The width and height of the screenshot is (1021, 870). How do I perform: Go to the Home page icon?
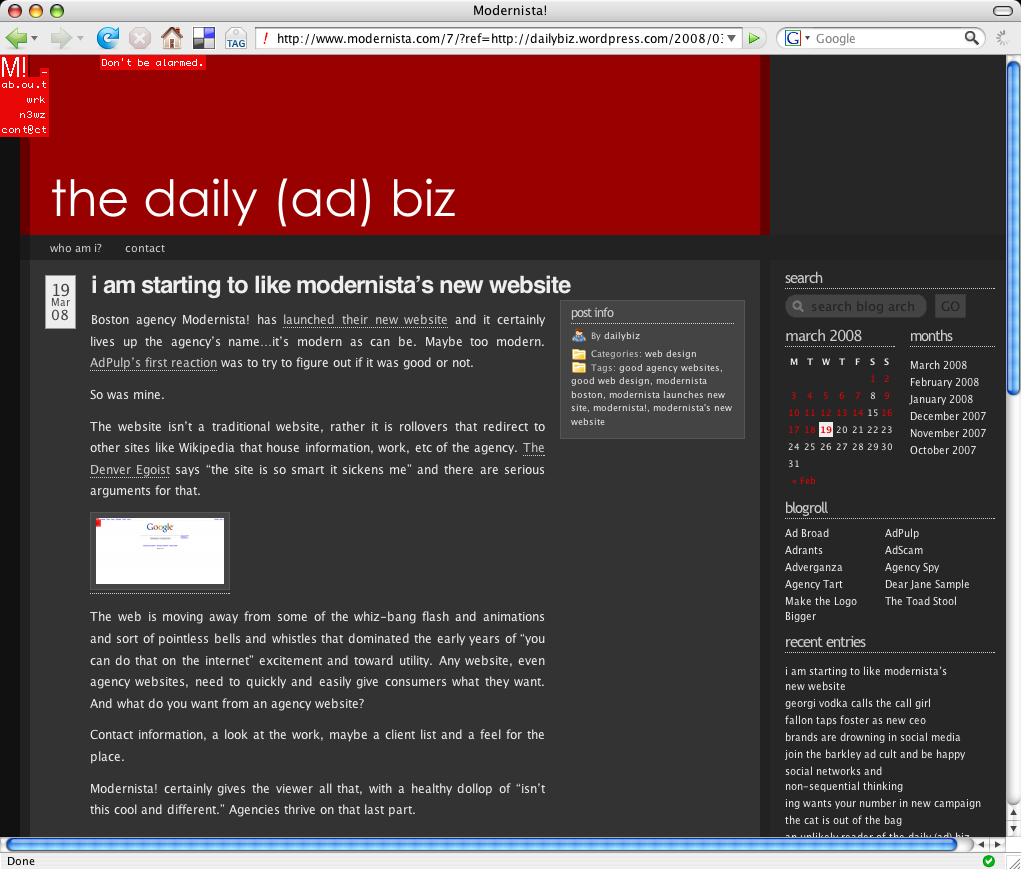(x=172, y=38)
